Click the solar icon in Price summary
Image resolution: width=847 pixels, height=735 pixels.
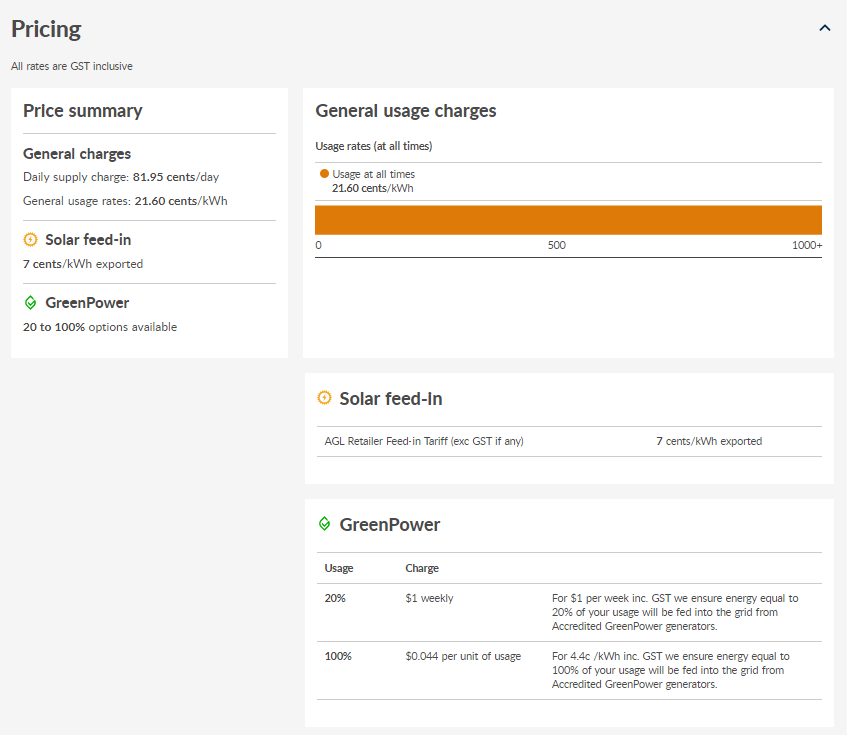coord(31,240)
